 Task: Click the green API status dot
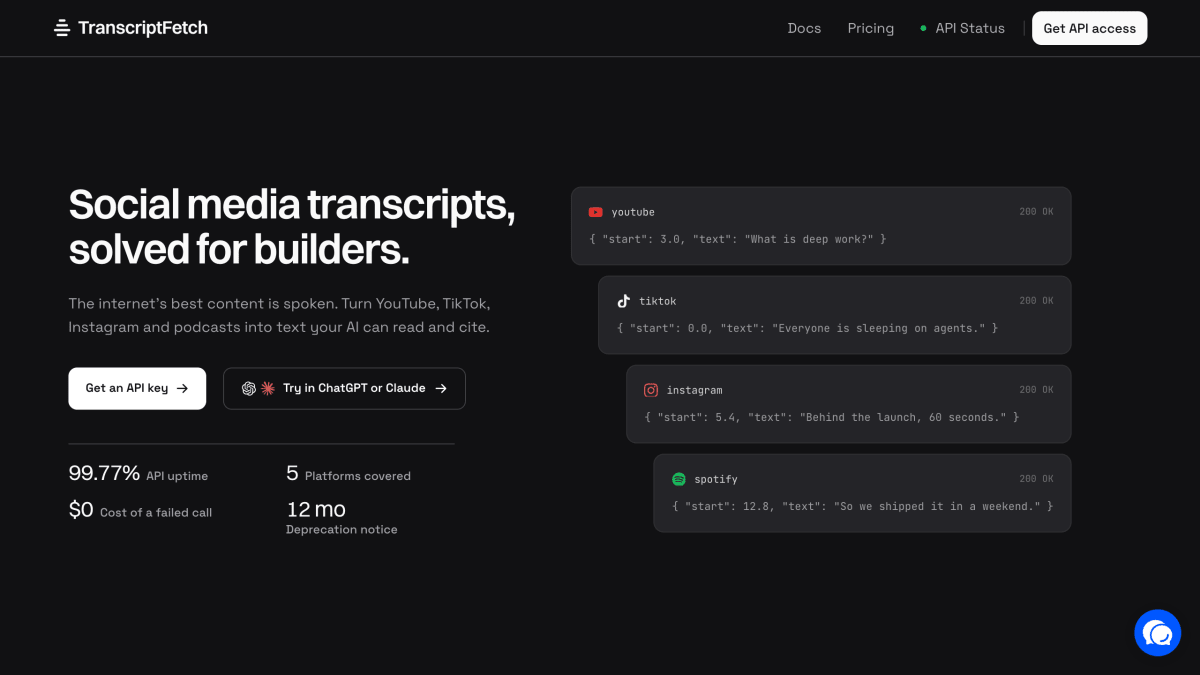tap(923, 29)
